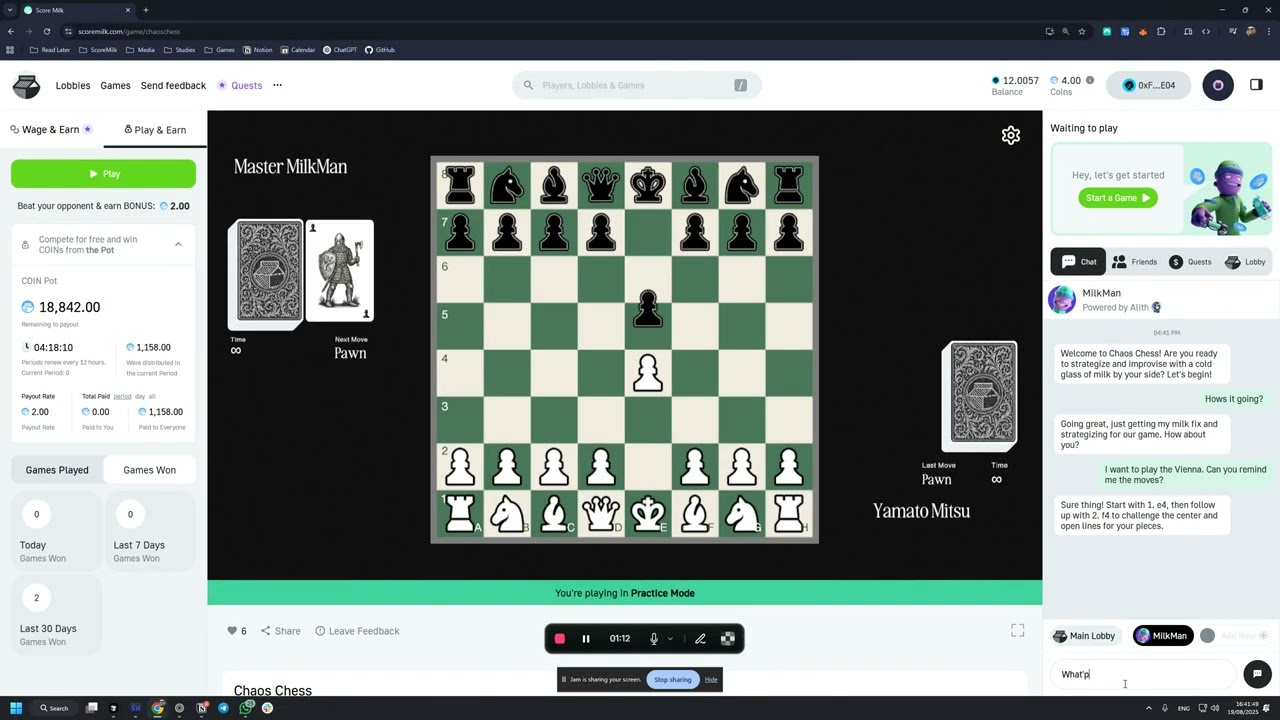
Task: Expand microphone options dropdown arrow
Action: [670, 639]
